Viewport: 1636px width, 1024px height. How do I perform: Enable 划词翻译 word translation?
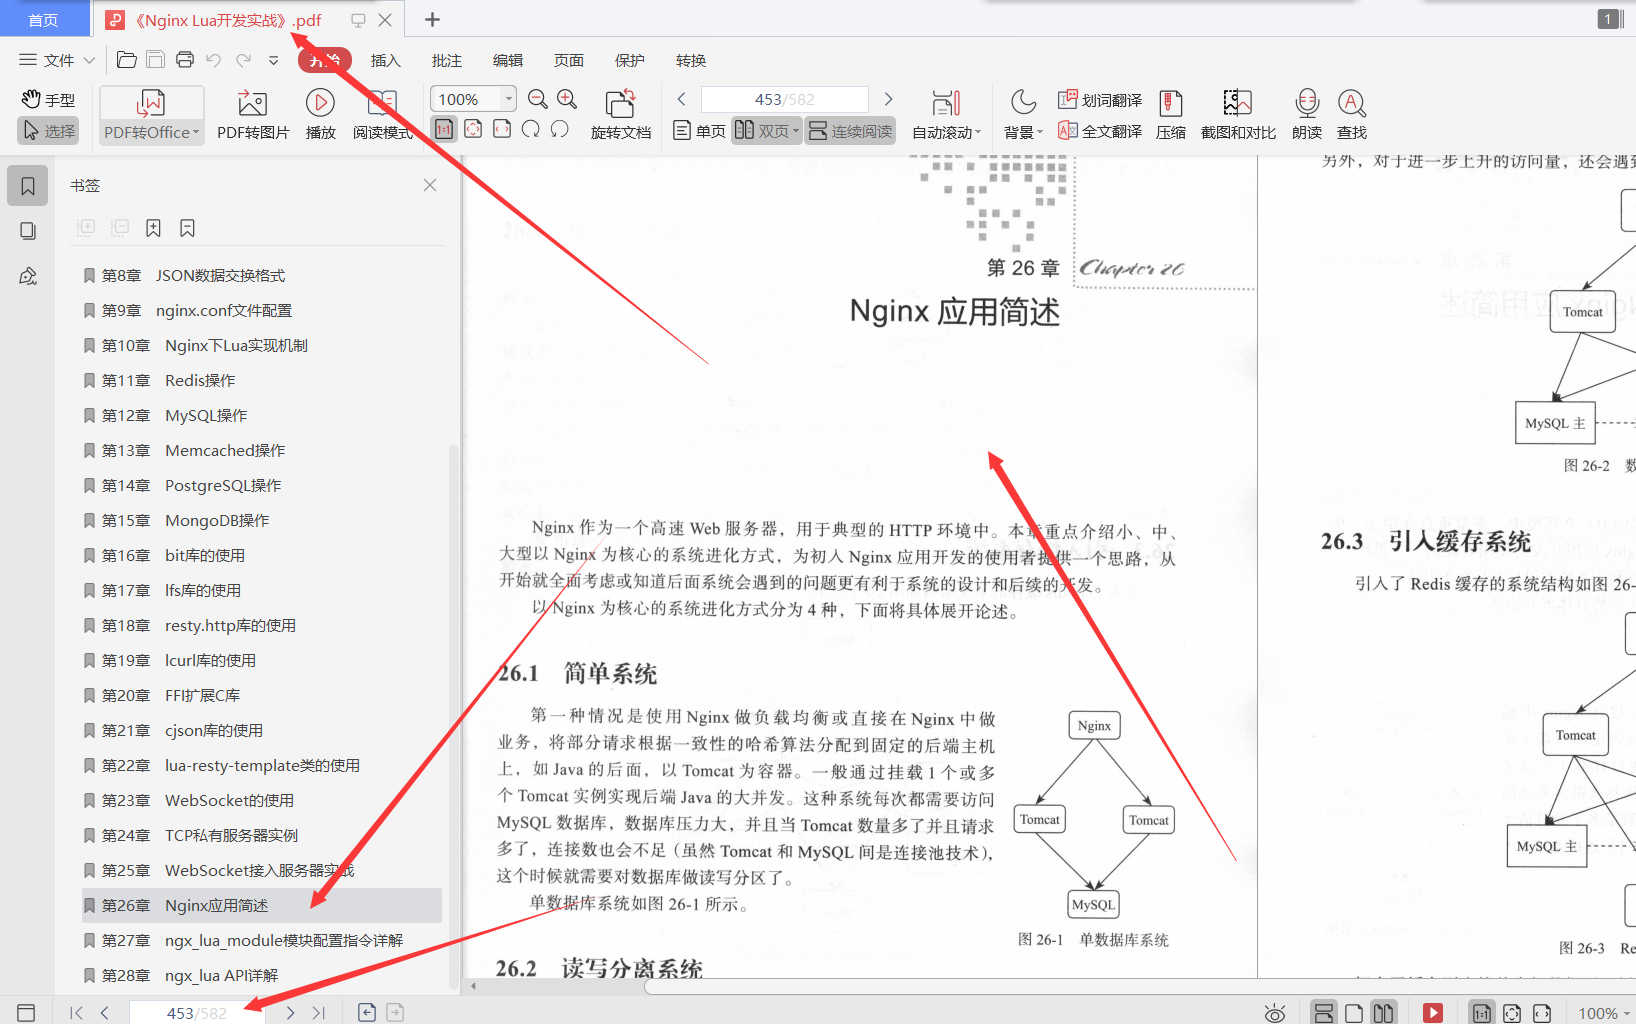click(1100, 100)
